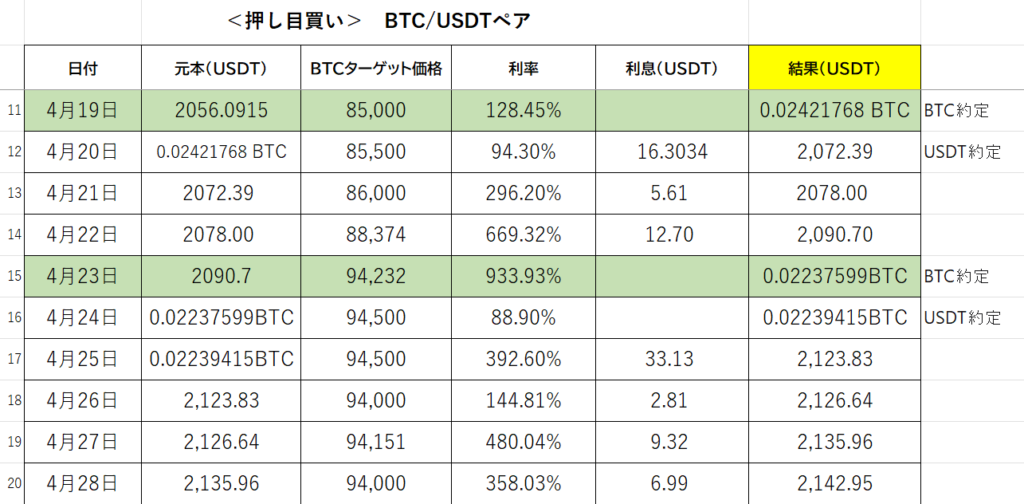This screenshot has height=504, width=1024.
Task: Select row header 11
Action: tap(12, 110)
